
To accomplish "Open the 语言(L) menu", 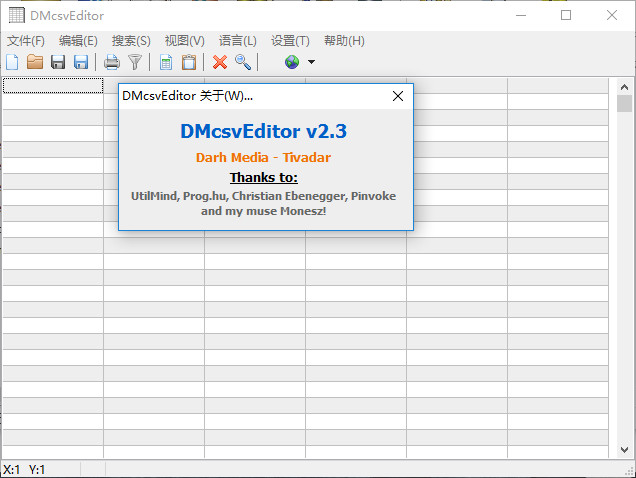I will click(238, 41).
